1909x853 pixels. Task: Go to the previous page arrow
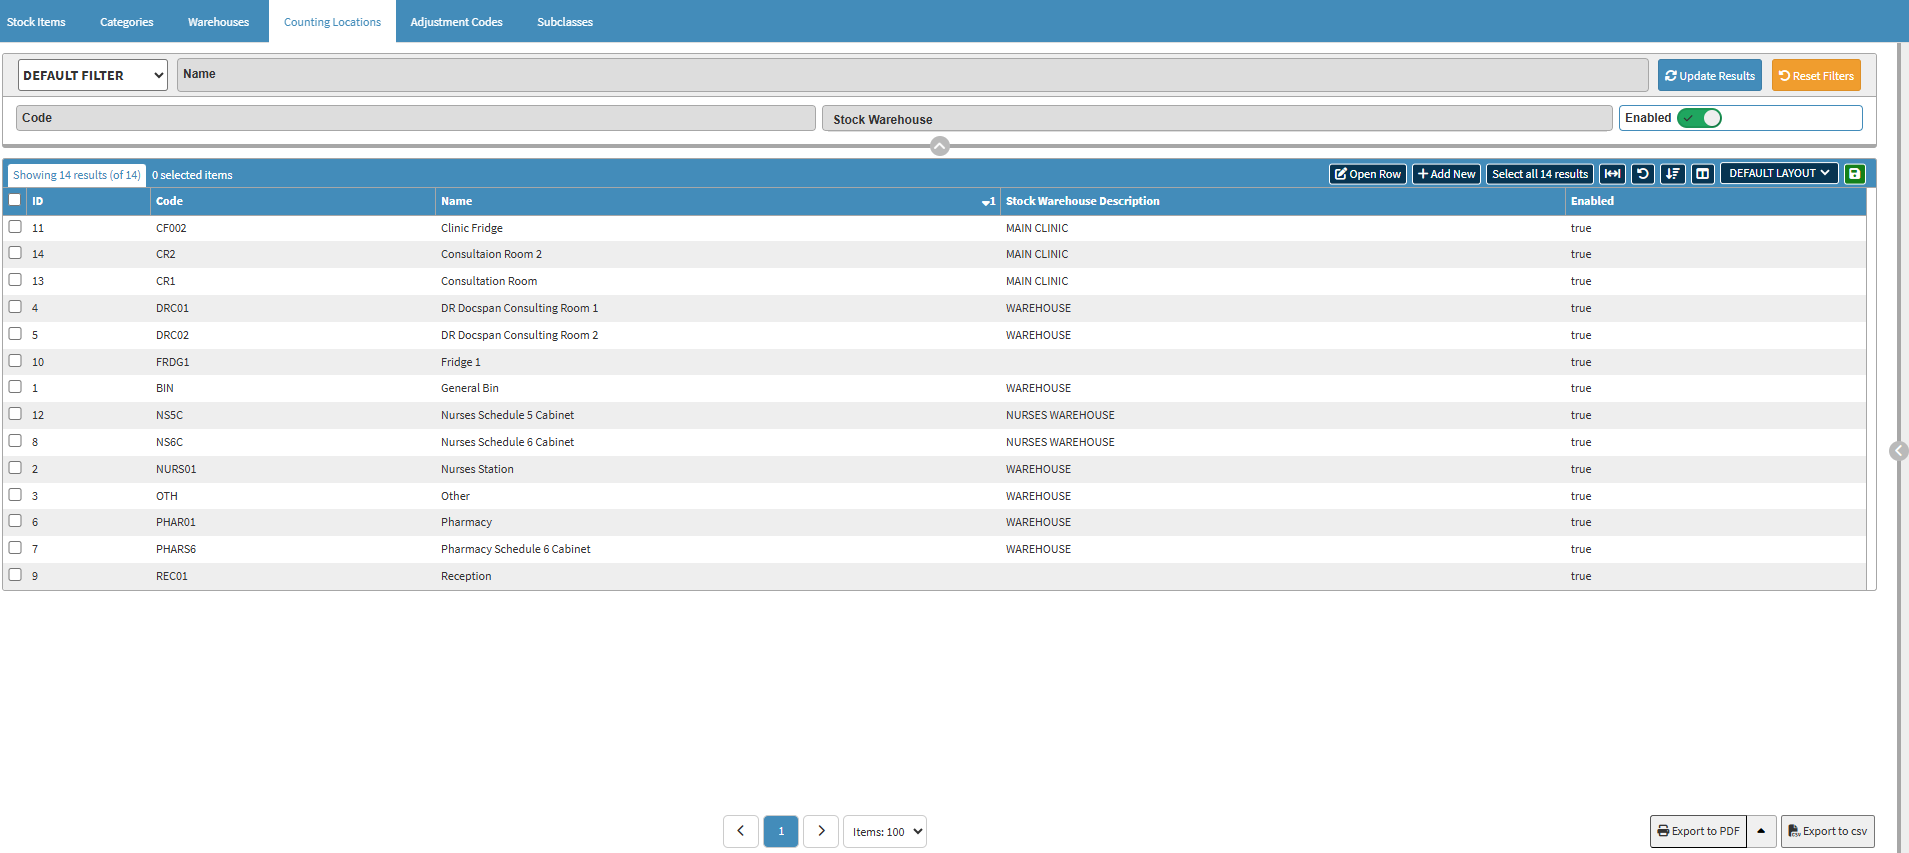pyautogui.click(x=740, y=831)
